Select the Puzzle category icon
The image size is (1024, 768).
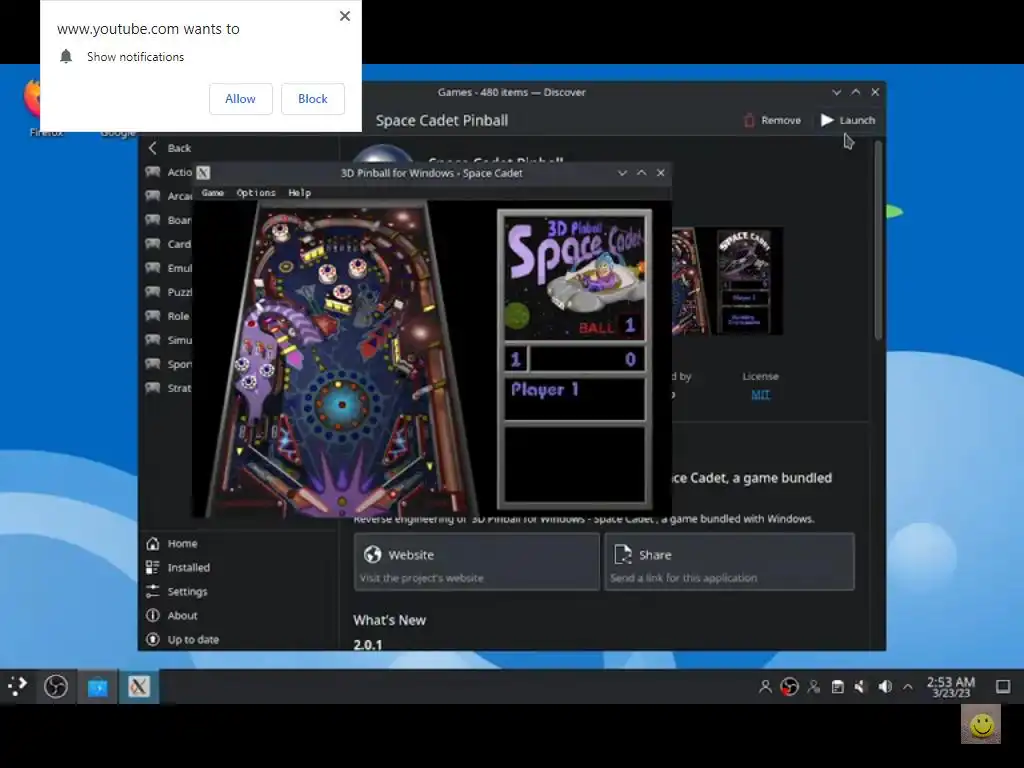(x=153, y=291)
